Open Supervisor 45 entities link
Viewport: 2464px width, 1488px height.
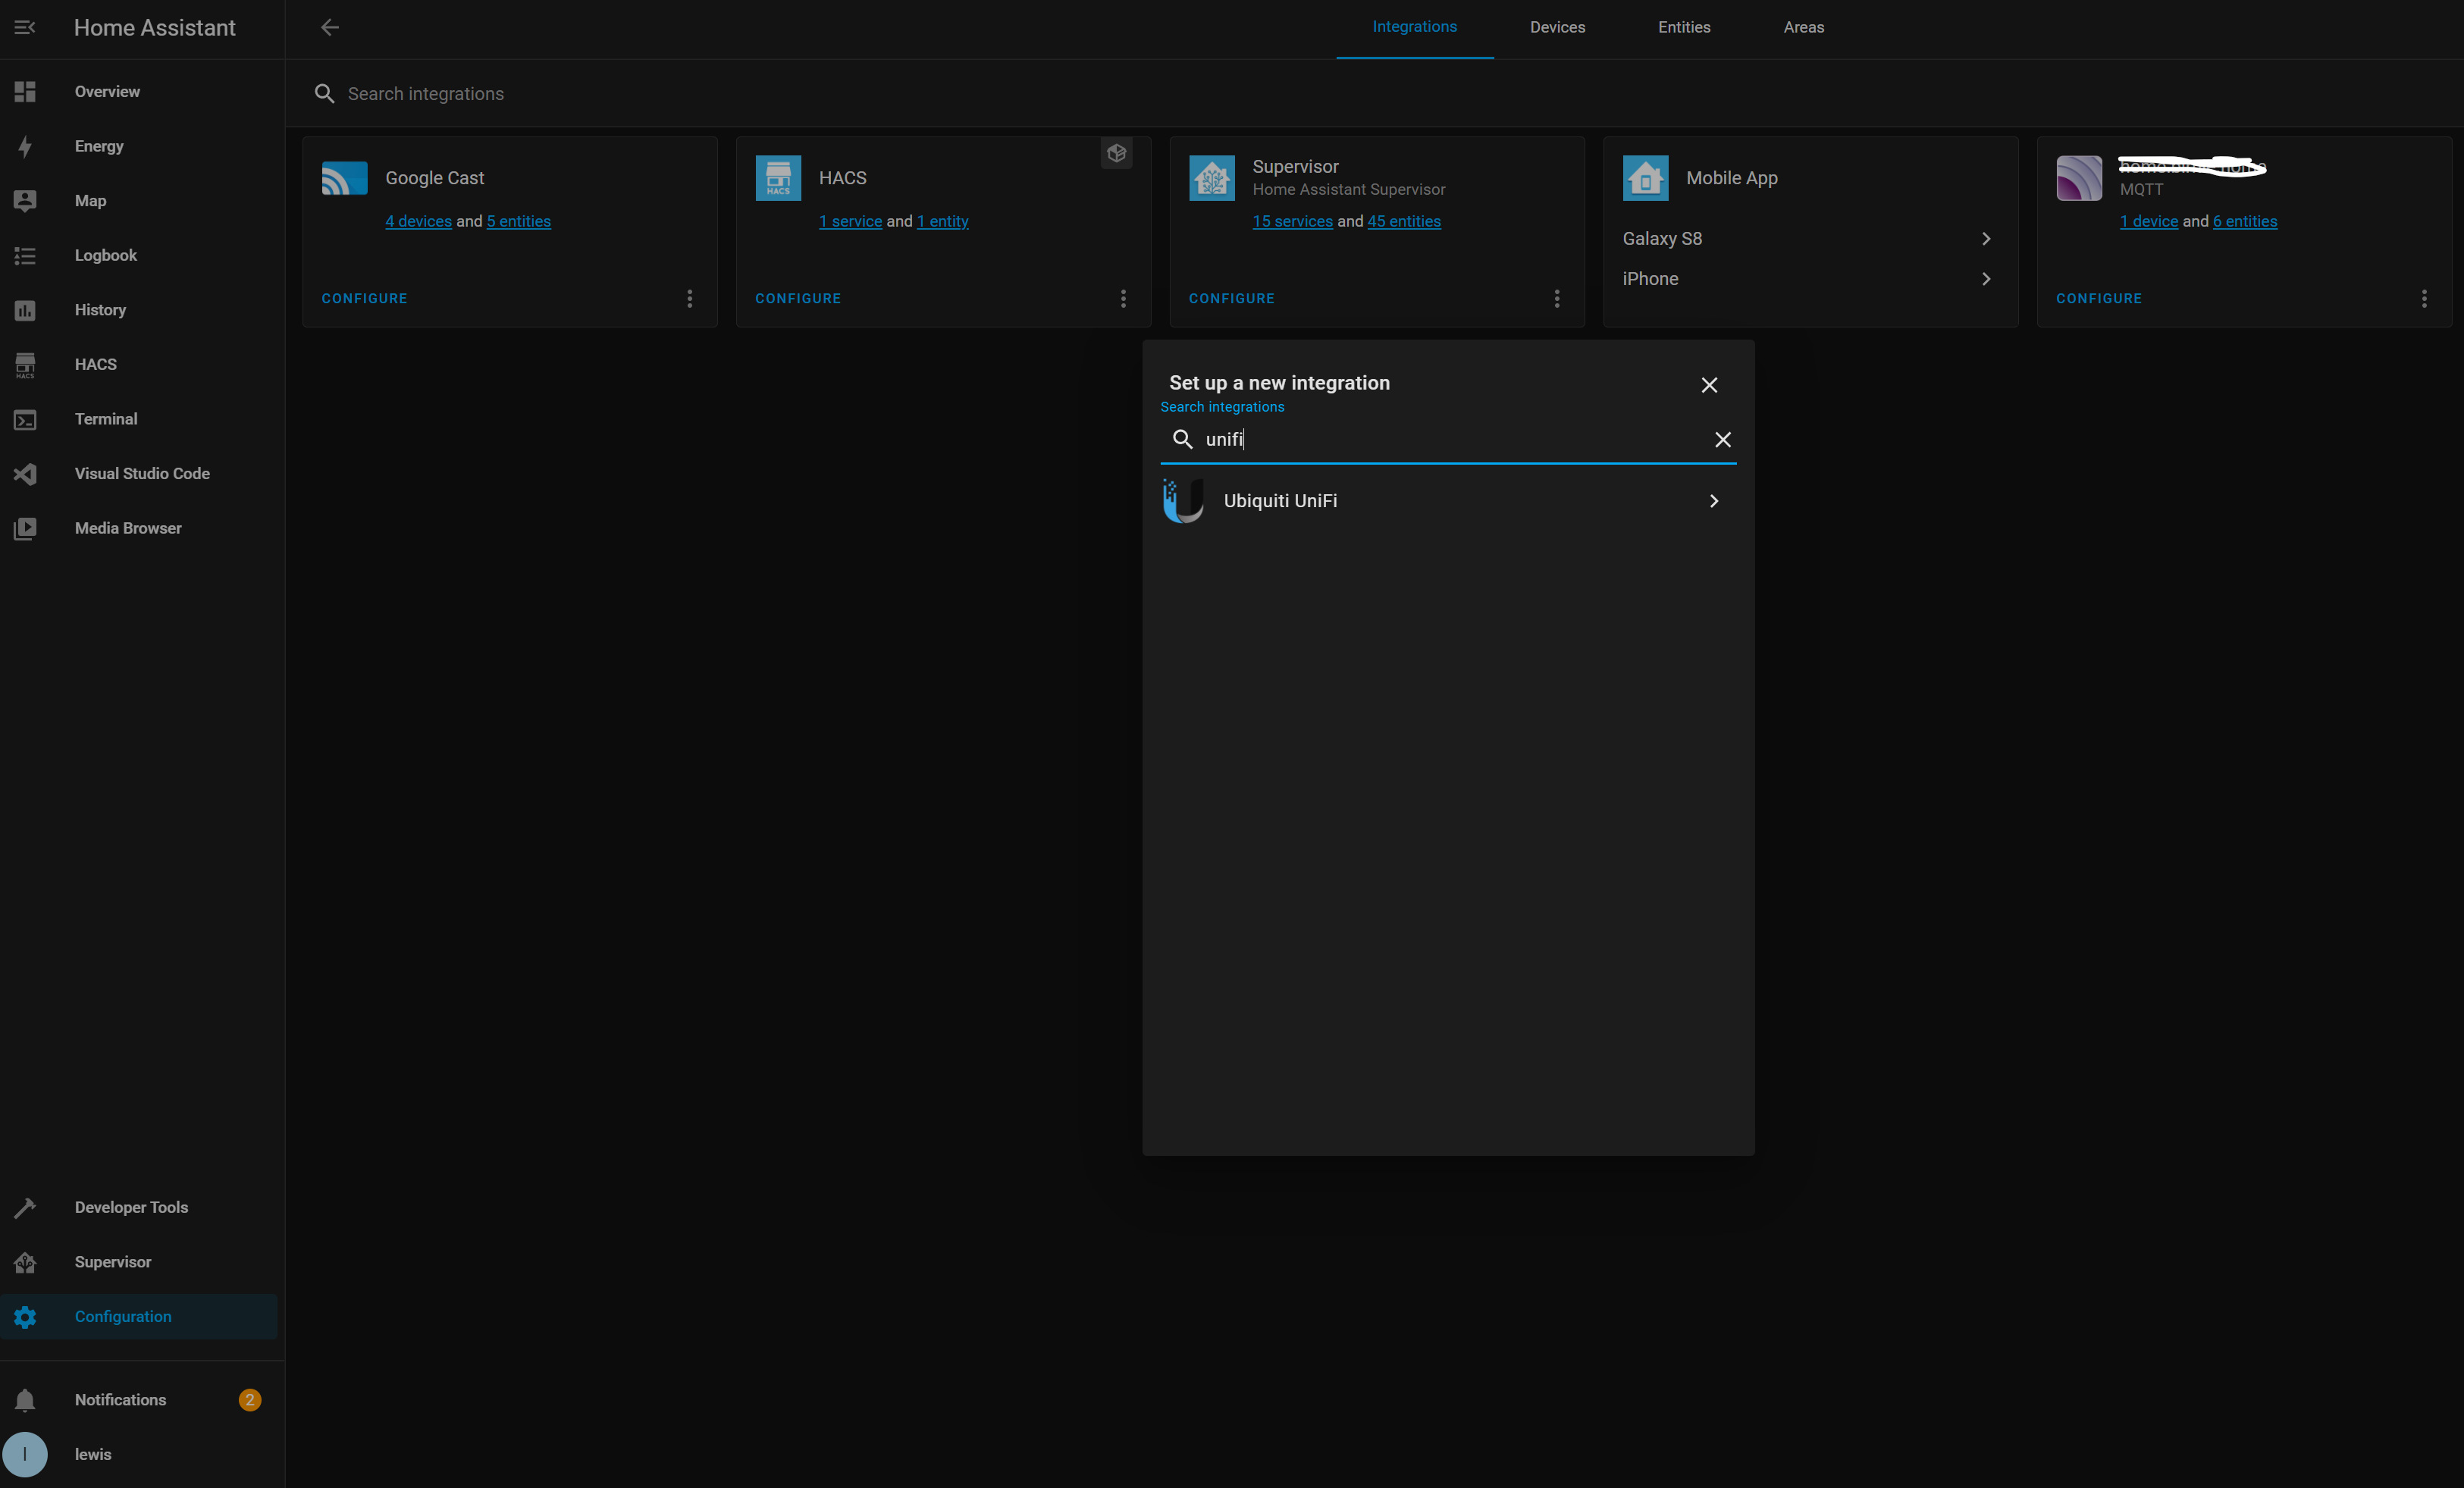point(1404,221)
